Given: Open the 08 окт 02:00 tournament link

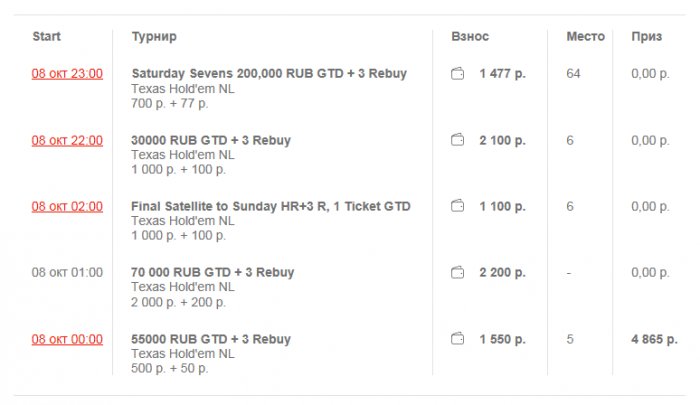Looking at the screenshot, I should point(67,207).
